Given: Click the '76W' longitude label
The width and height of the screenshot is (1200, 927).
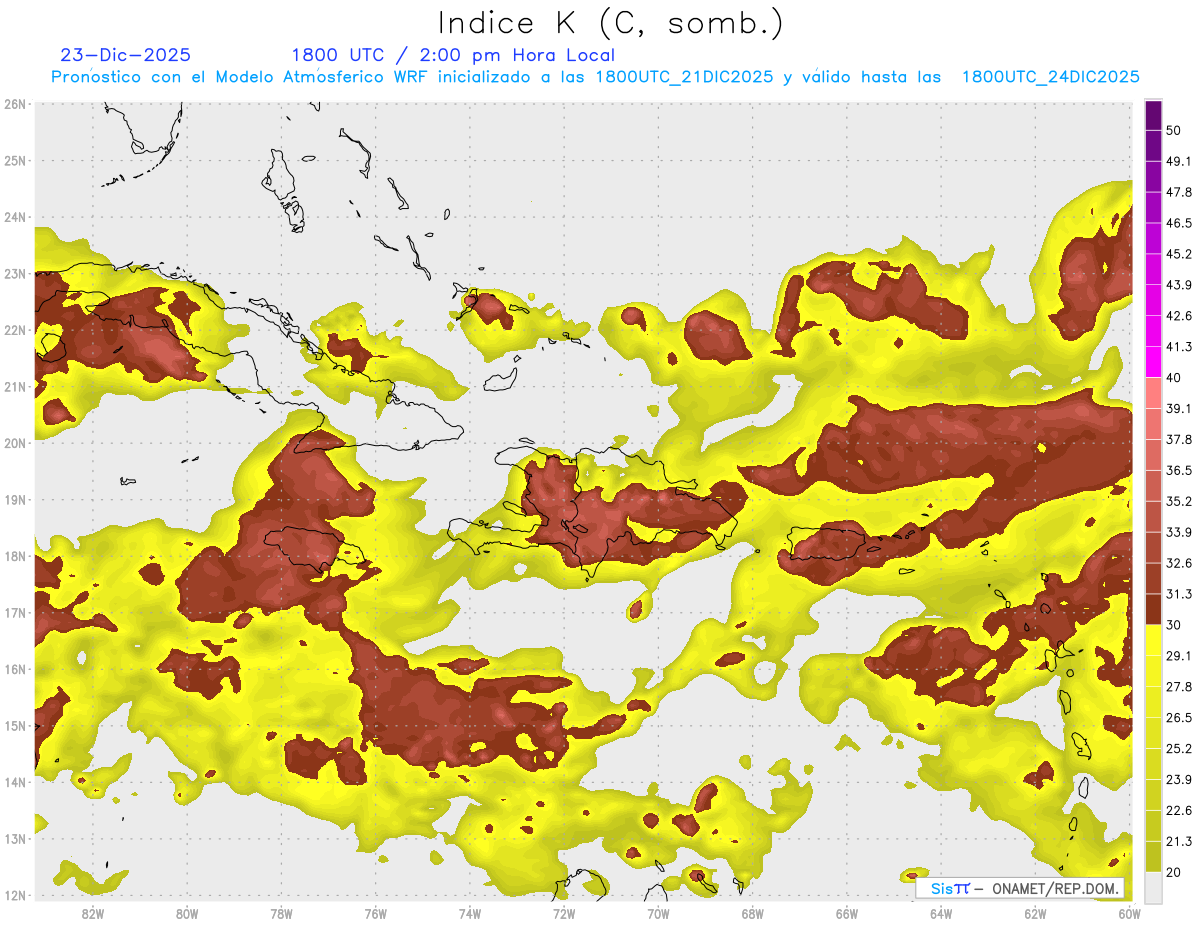Looking at the screenshot, I should 376,913.
